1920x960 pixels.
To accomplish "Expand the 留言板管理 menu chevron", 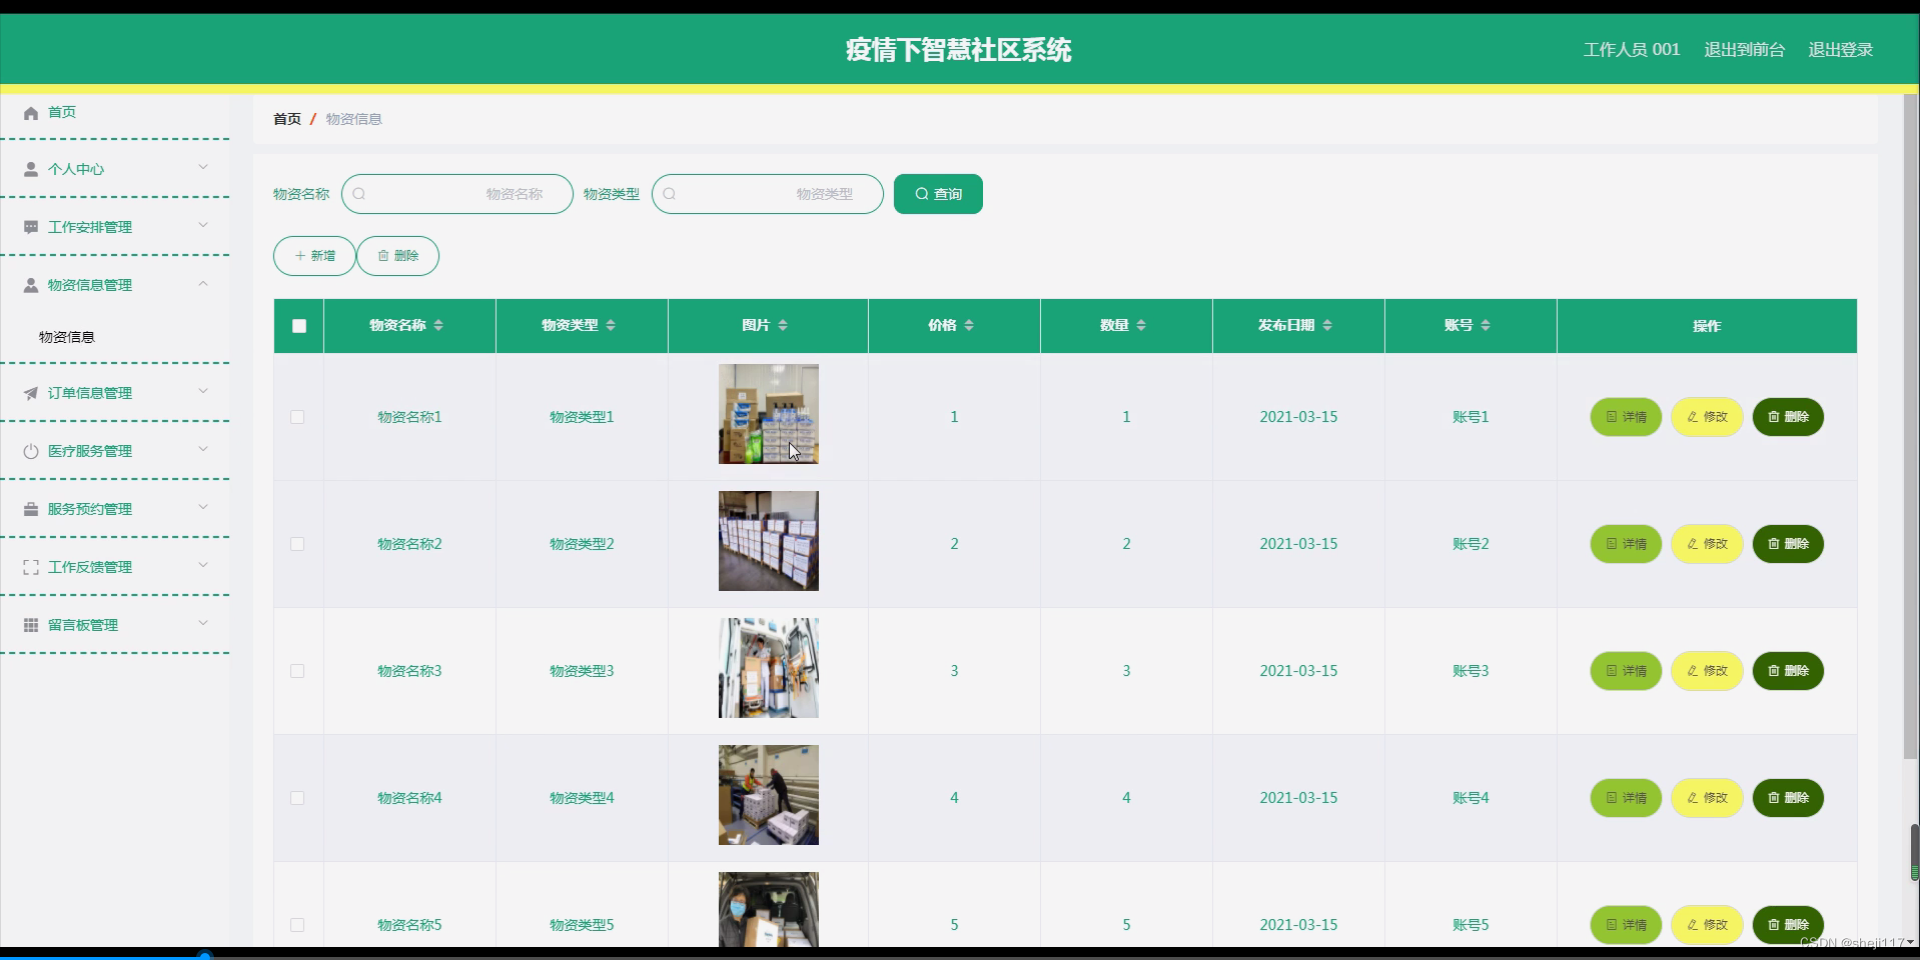I will click(203, 623).
